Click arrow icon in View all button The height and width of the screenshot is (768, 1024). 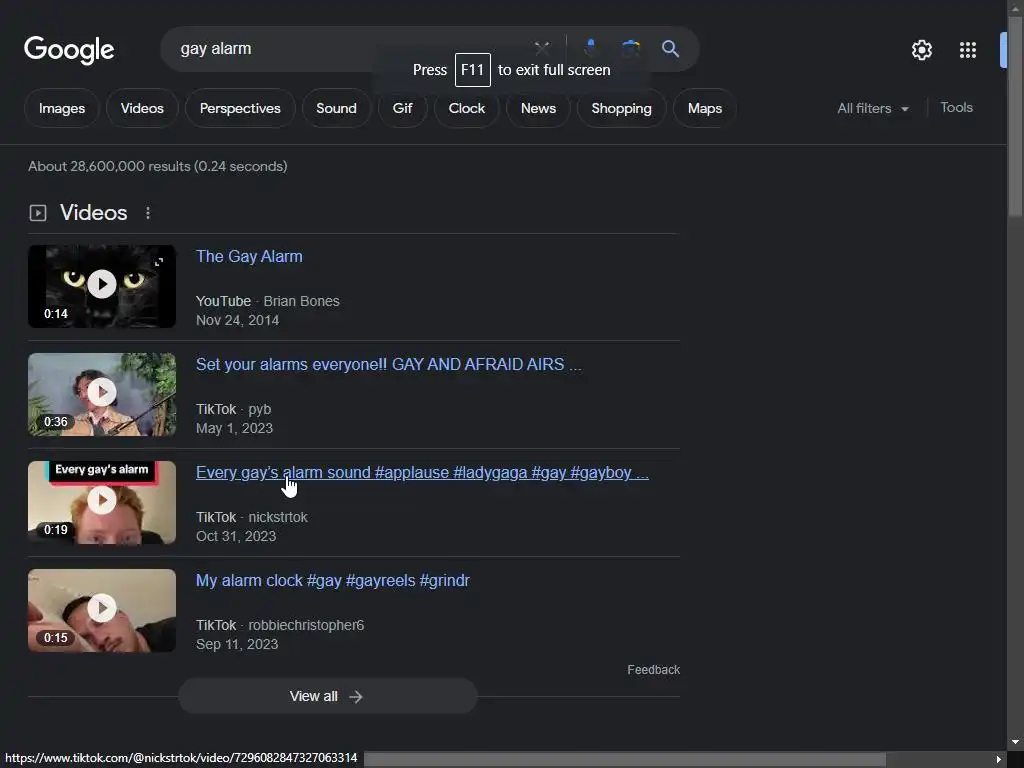click(356, 697)
